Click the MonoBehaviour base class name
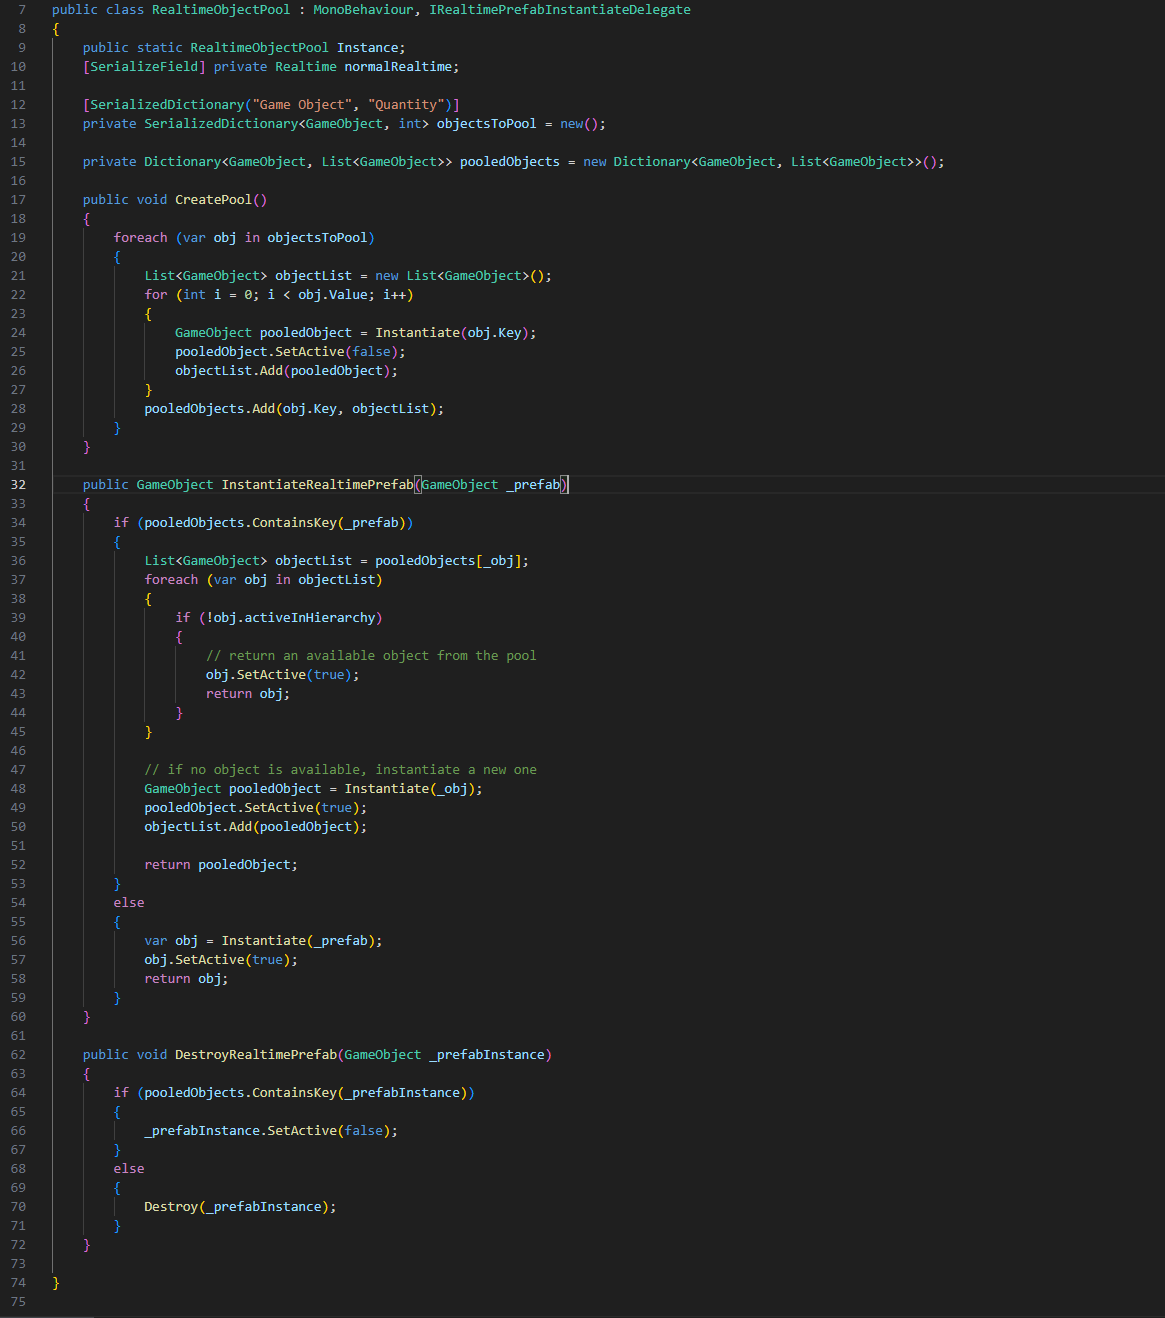The image size is (1165, 1318). click(x=364, y=10)
